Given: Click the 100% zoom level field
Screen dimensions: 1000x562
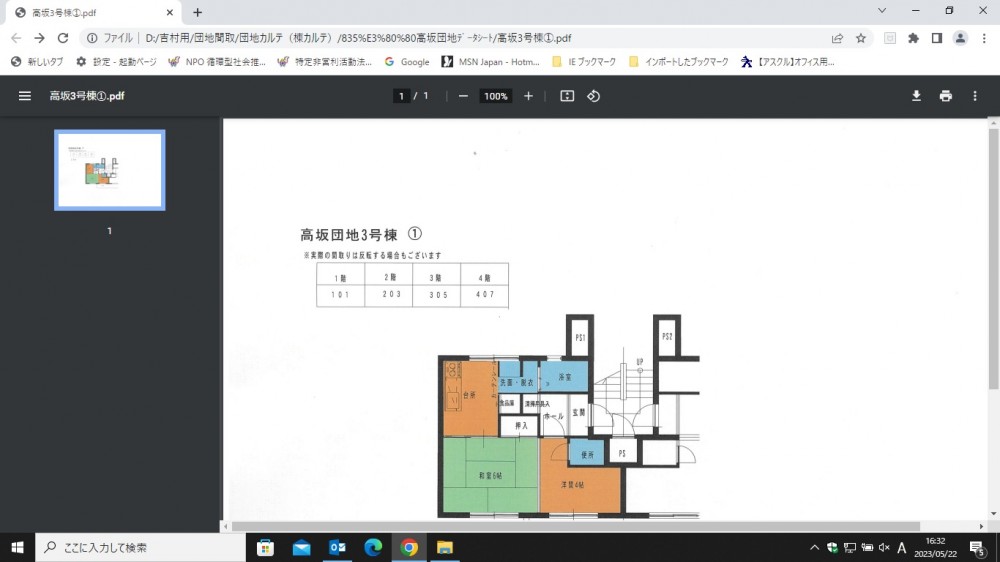Looking at the screenshot, I should (x=494, y=96).
